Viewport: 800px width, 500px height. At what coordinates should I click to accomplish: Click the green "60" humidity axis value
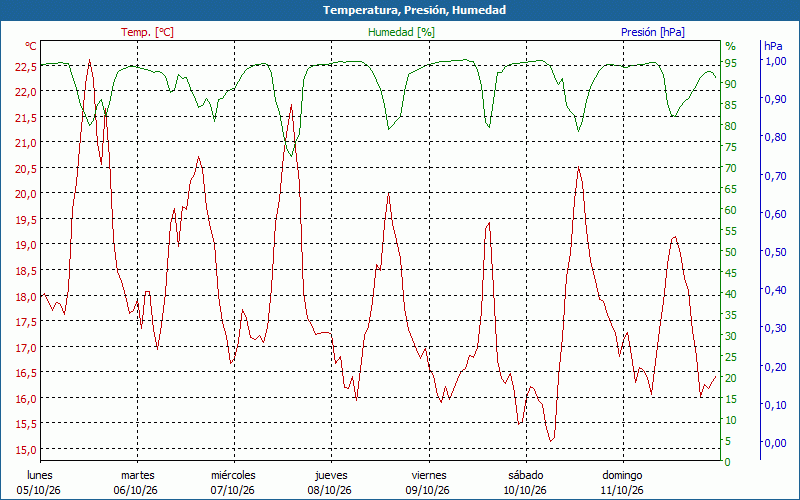click(731, 210)
